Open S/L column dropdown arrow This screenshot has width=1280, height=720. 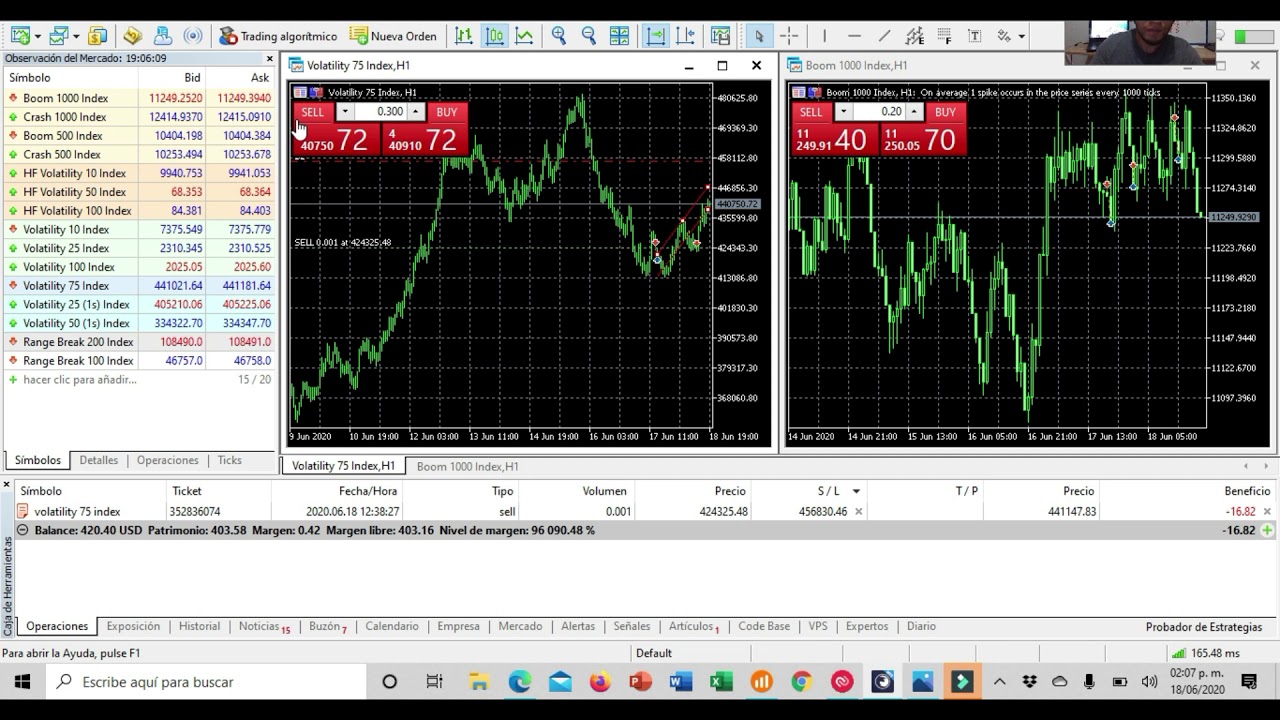[x=856, y=491]
